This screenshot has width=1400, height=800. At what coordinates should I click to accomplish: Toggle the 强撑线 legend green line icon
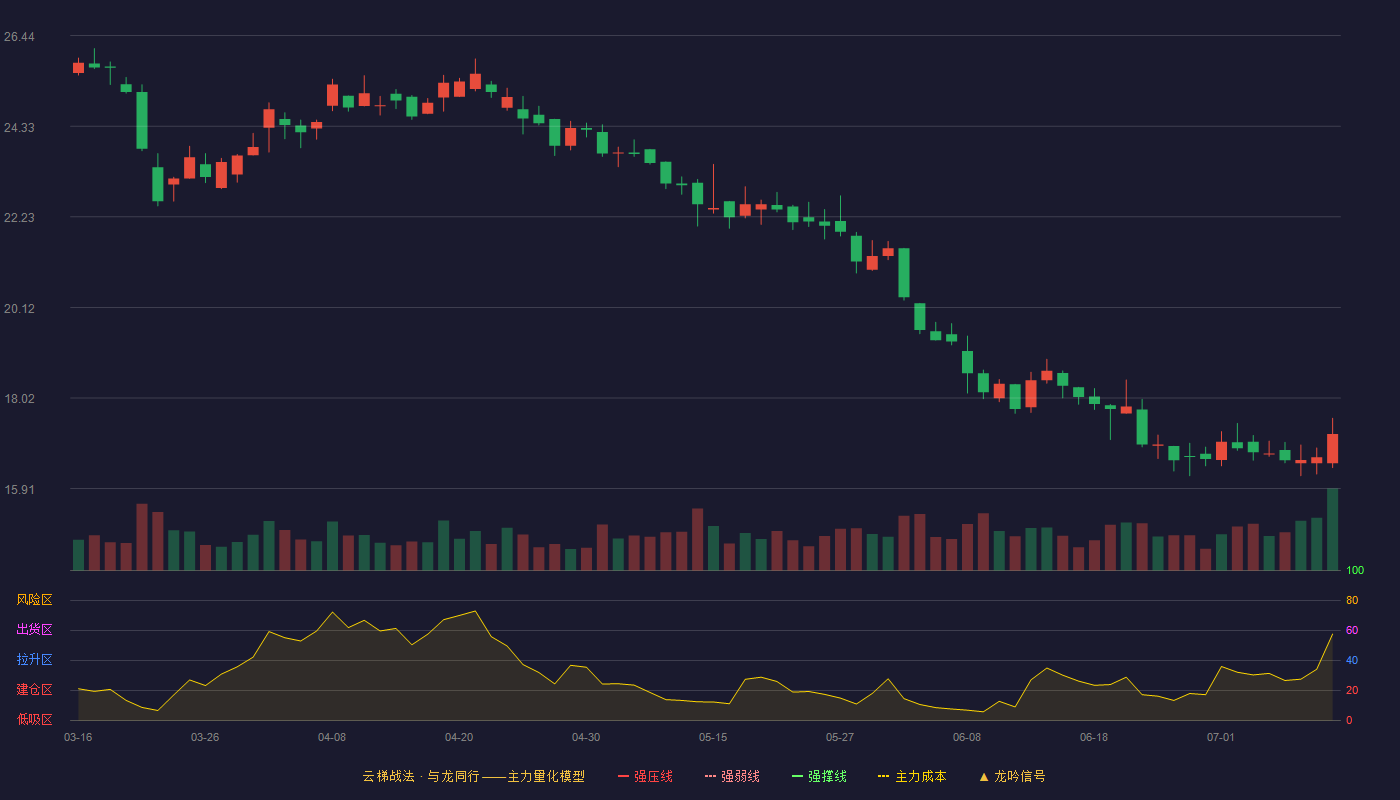798,777
